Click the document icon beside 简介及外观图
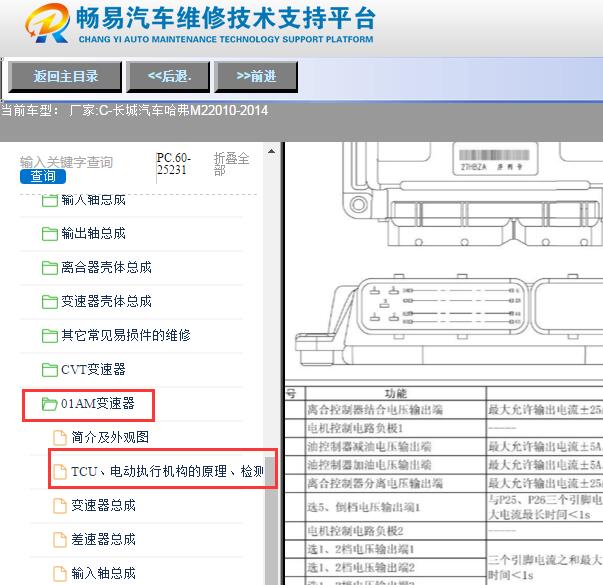The image size is (603, 585). click(x=60, y=438)
